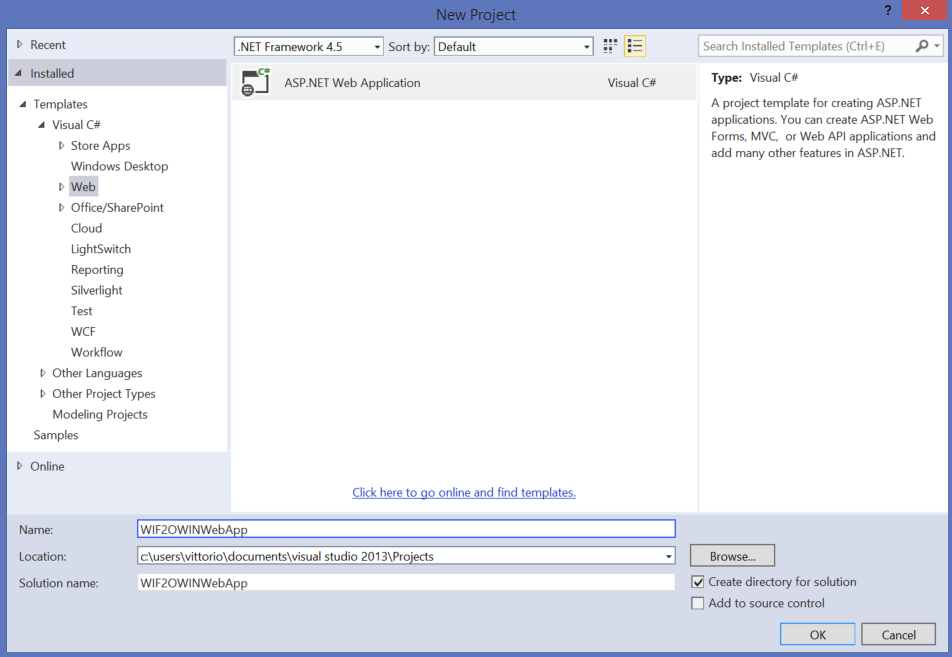952x657 pixels.
Task: Select Store Apps label in tree
Action: tap(101, 146)
